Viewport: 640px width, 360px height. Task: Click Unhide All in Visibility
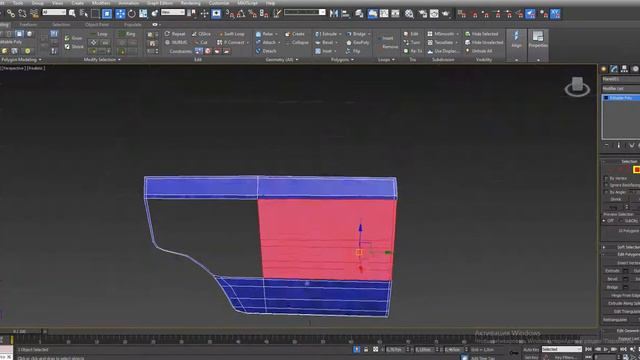(479, 51)
